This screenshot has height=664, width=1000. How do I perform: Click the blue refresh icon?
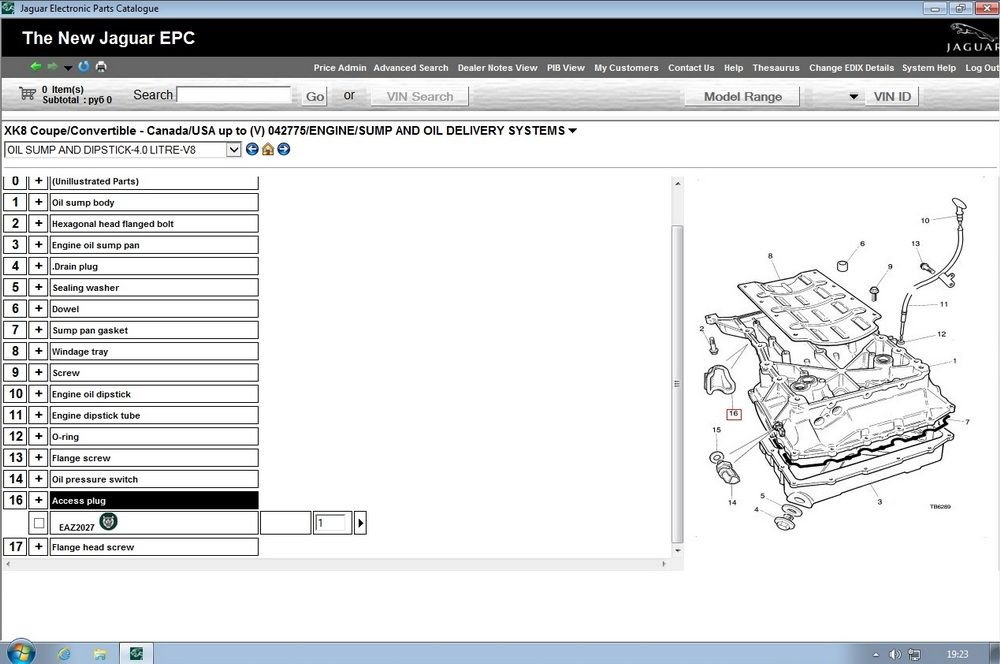[84, 67]
